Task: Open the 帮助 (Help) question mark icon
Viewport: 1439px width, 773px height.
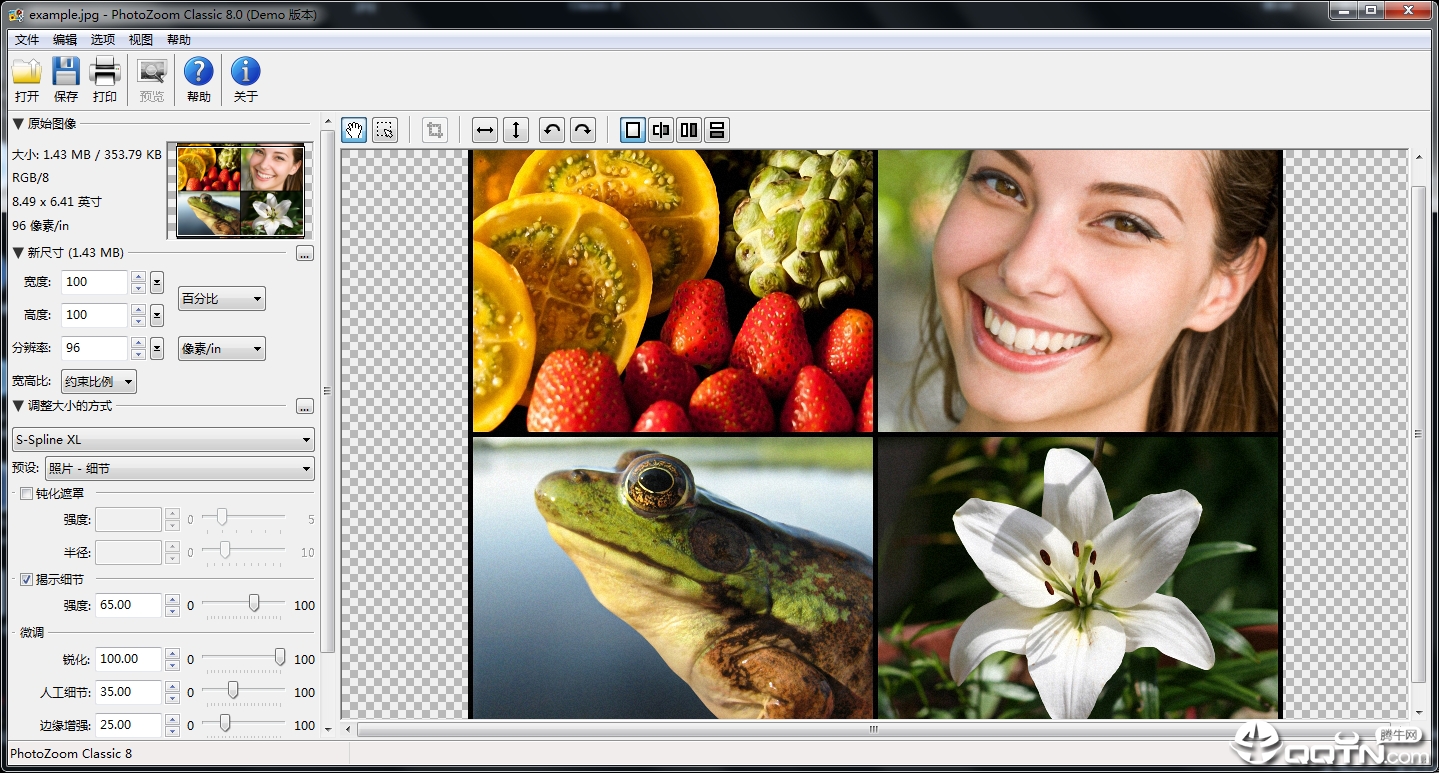Action: (x=199, y=71)
